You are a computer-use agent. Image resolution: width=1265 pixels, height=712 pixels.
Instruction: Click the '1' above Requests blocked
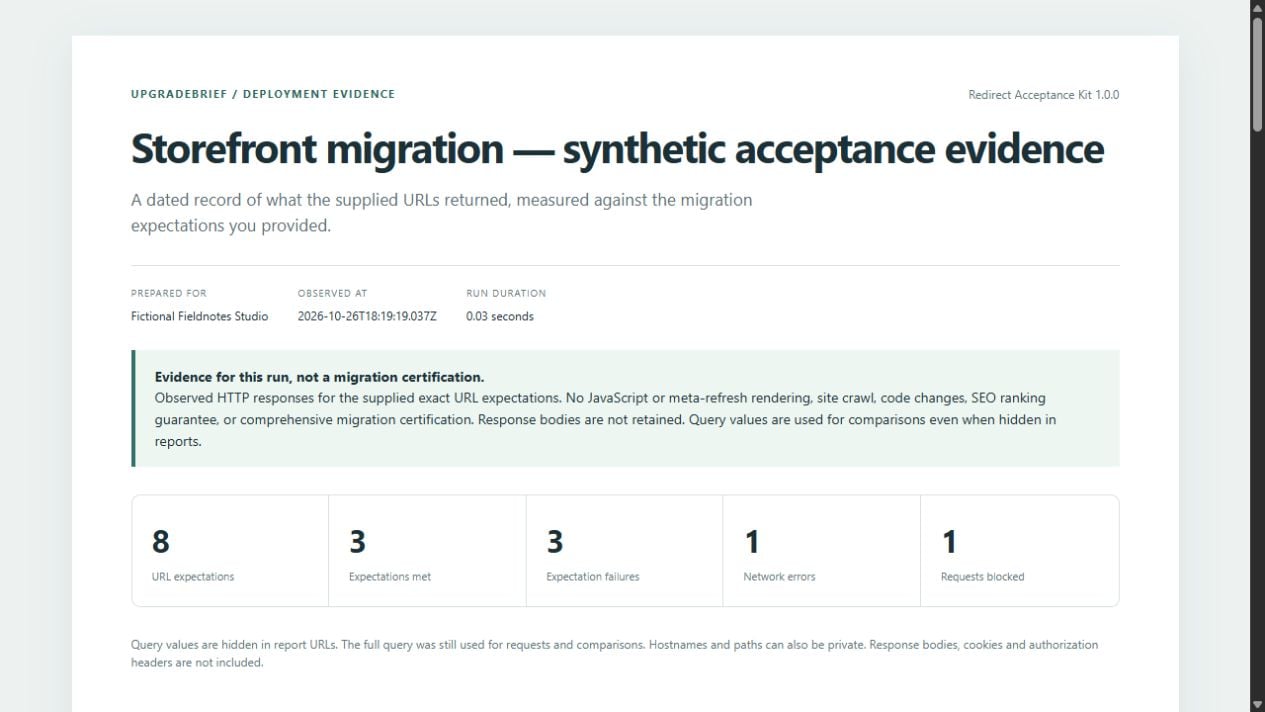click(x=949, y=541)
